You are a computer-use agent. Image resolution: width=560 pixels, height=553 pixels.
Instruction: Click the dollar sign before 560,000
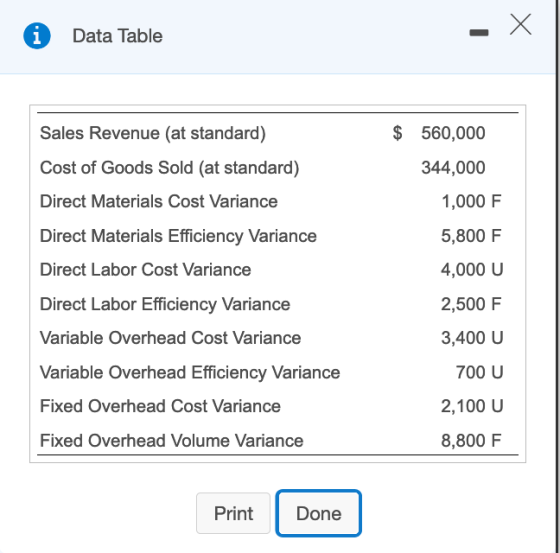398,133
